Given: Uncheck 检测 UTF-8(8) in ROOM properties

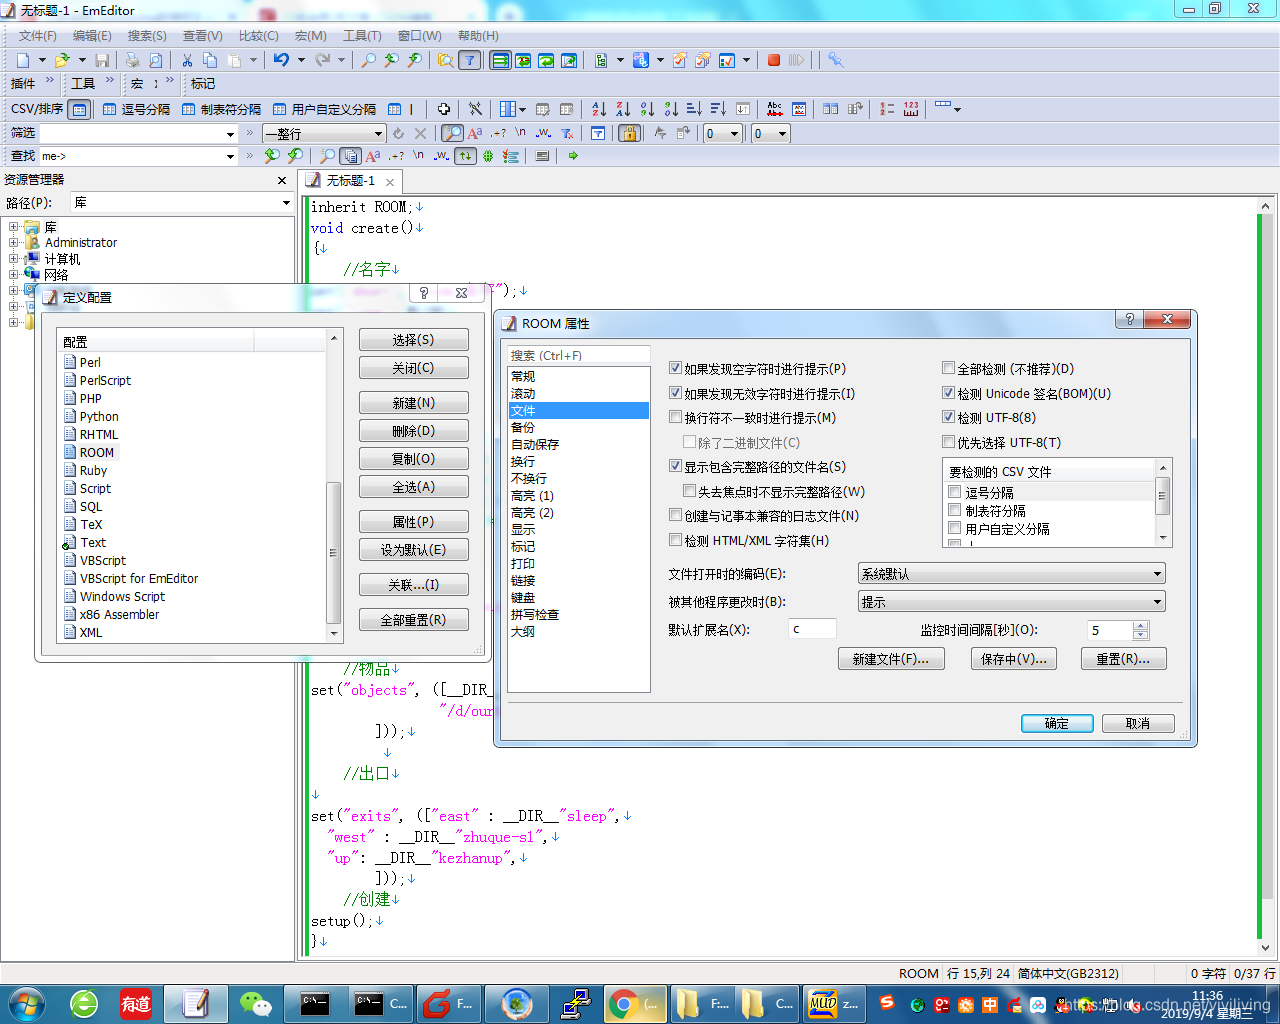Looking at the screenshot, I should pos(948,417).
